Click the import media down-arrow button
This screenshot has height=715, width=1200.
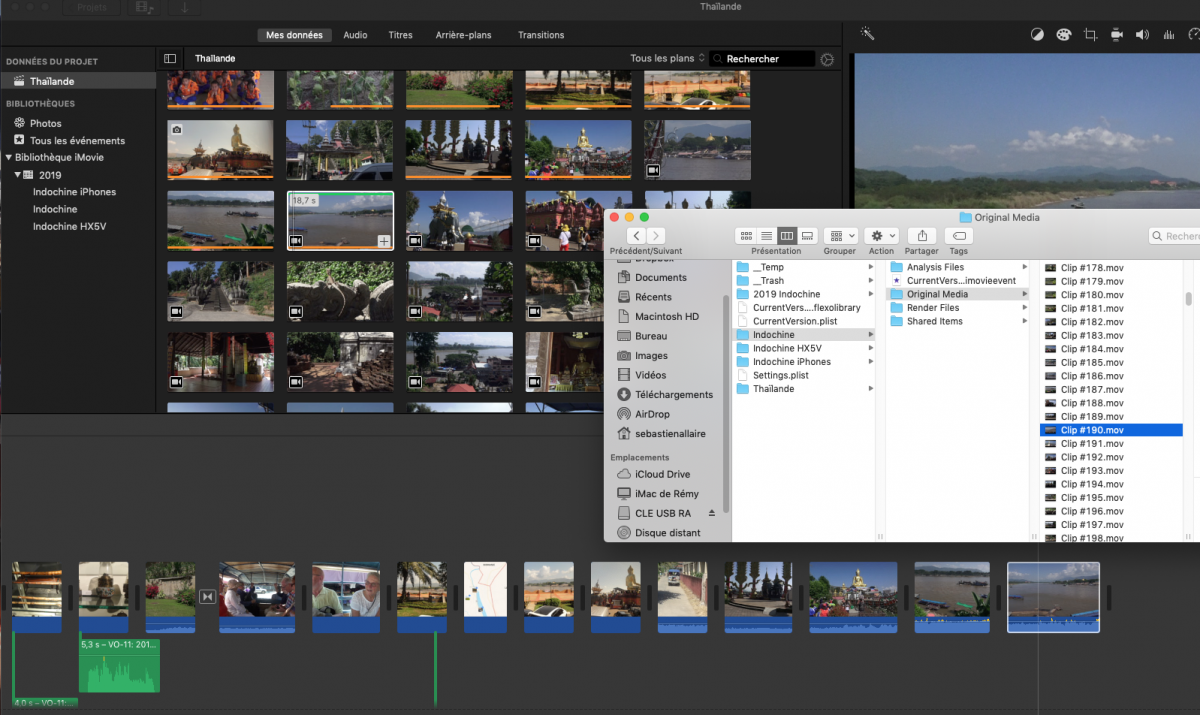coord(185,7)
